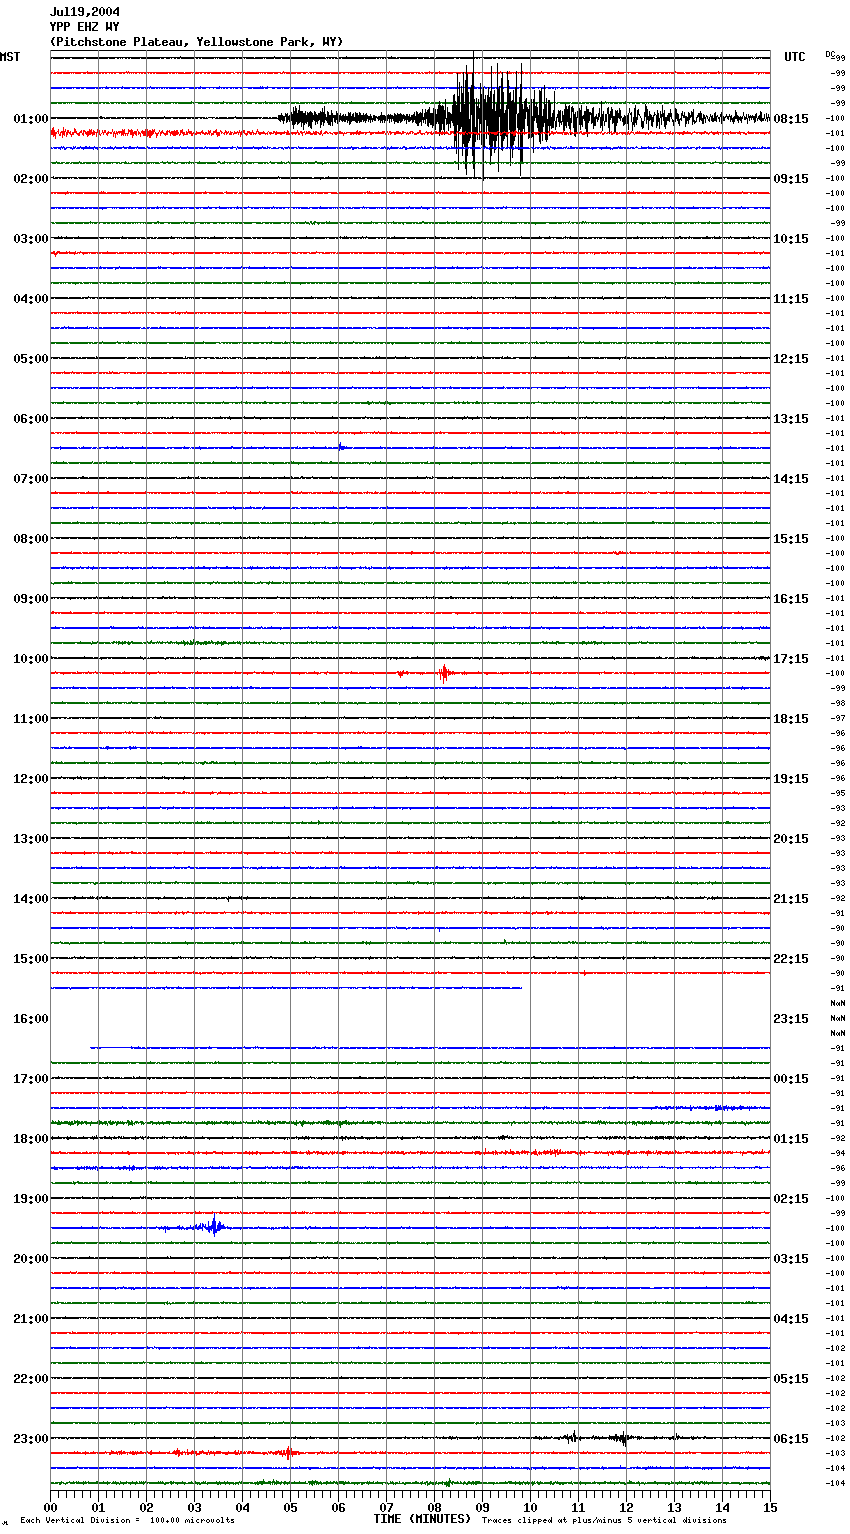
Task: Select the 06:00 MST time label
Action: [31, 419]
